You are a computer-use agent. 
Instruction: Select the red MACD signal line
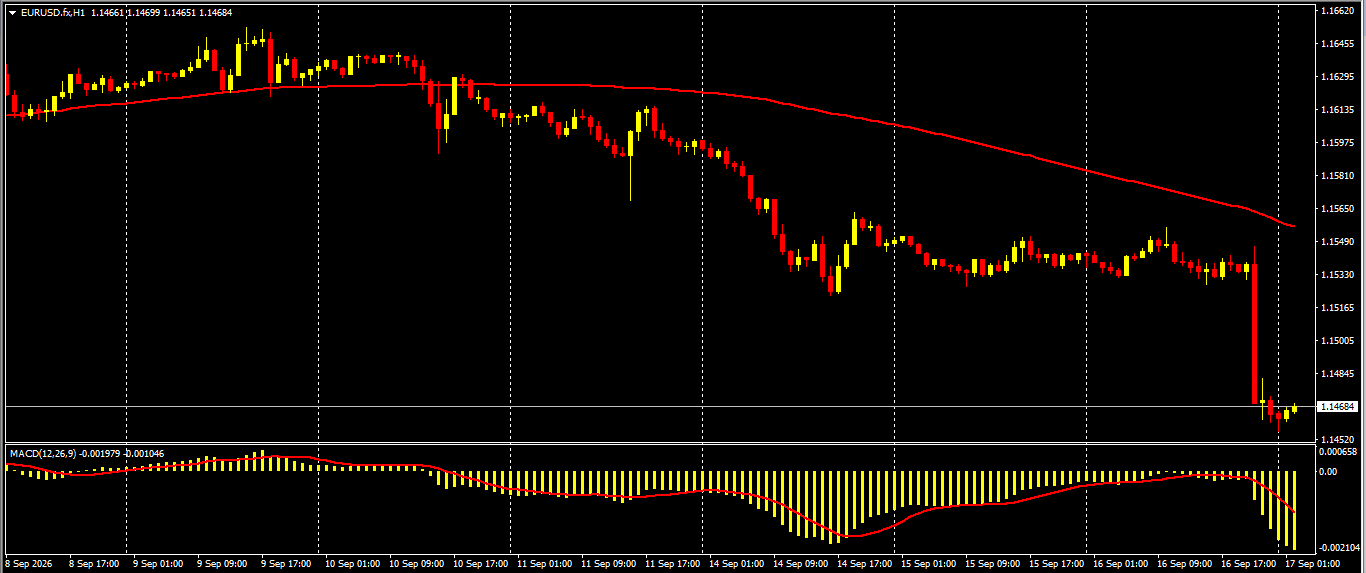point(700,489)
